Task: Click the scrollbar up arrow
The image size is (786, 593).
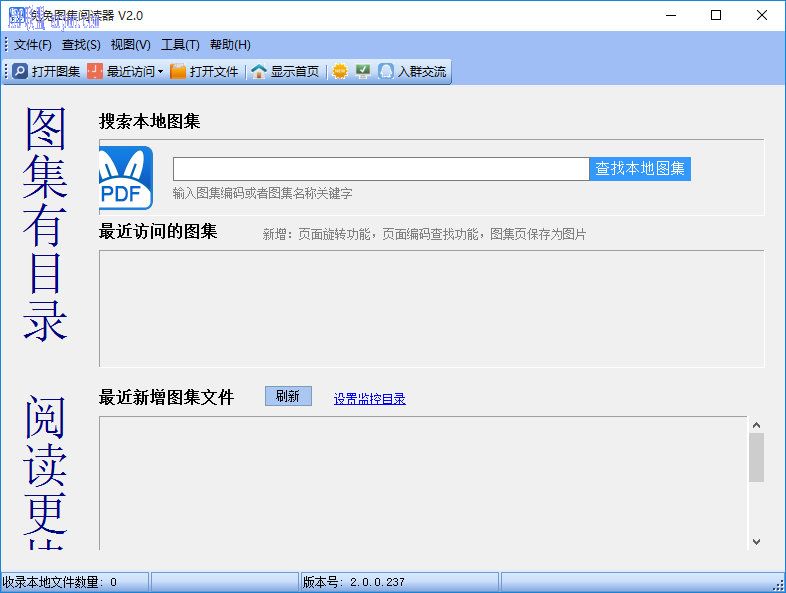Action: coord(756,425)
